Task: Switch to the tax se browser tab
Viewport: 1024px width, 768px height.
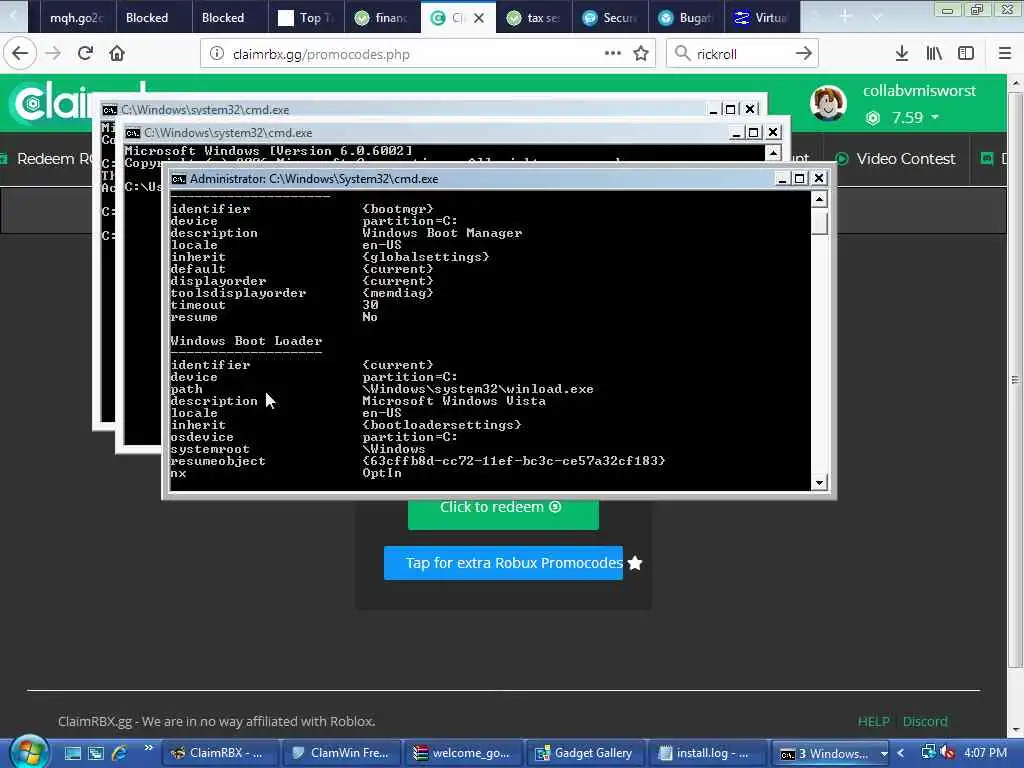Action: (534, 18)
